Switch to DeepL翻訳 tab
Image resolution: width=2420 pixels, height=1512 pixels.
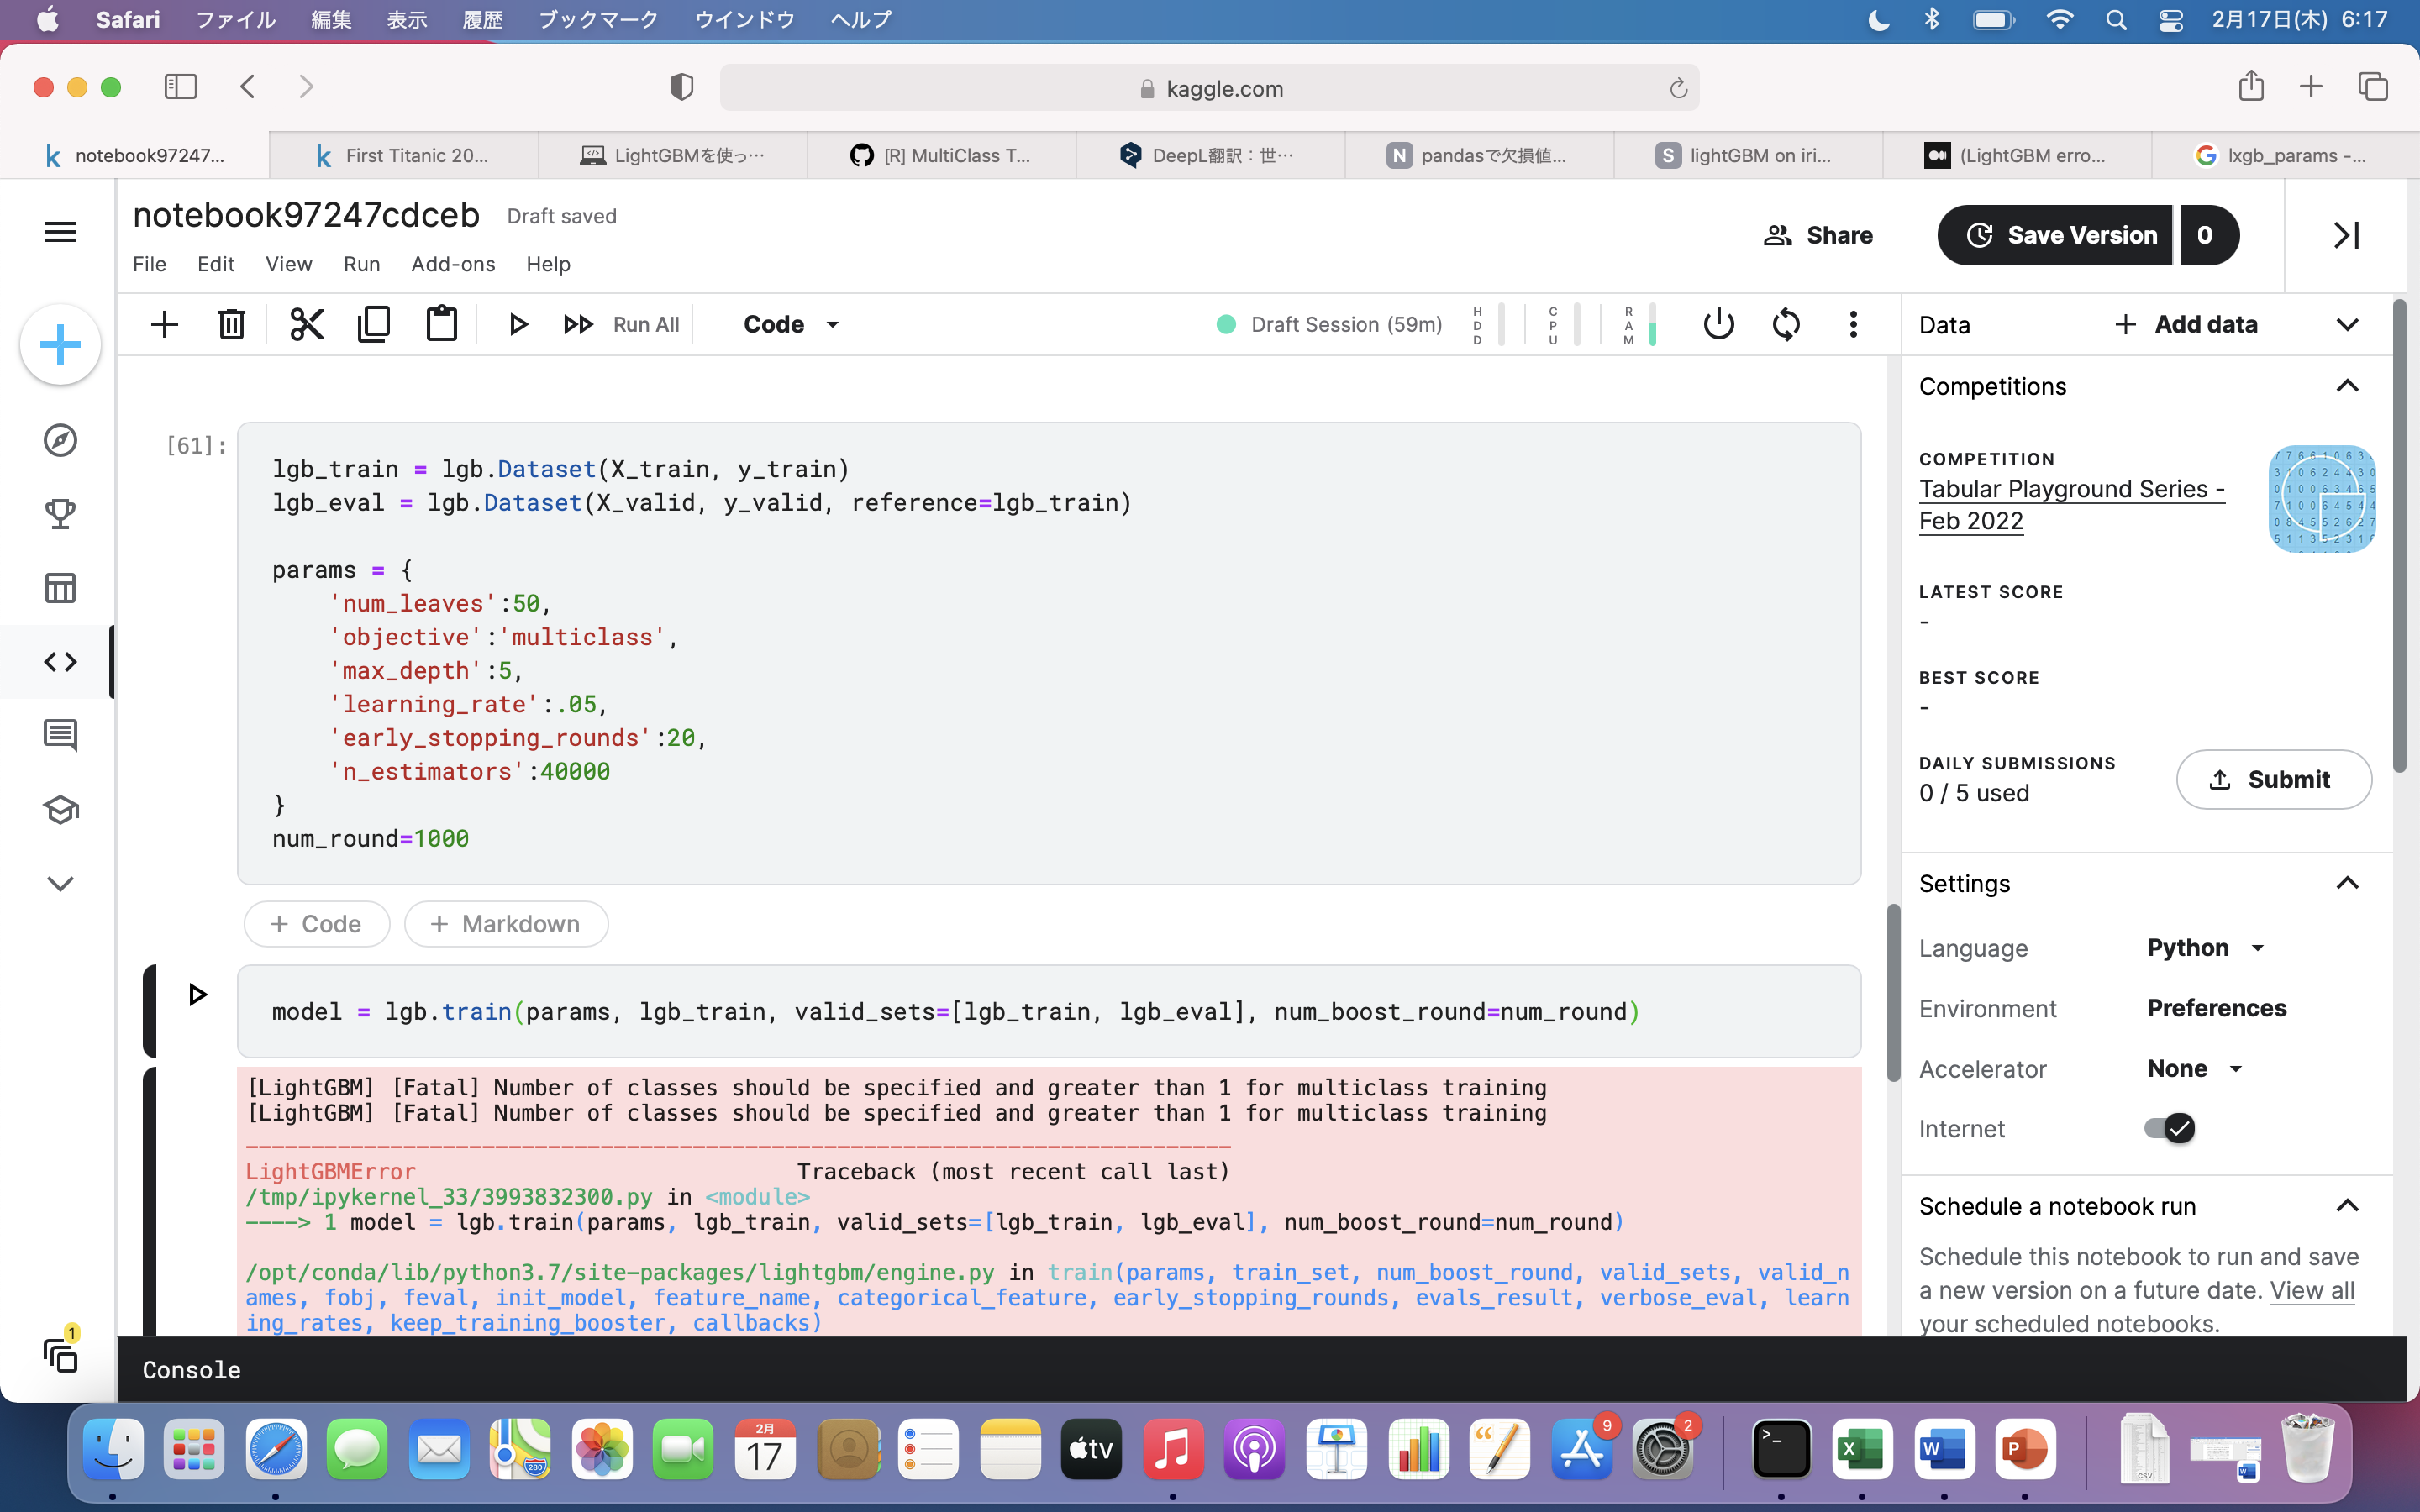pyautogui.click(x=1211, y=155)
